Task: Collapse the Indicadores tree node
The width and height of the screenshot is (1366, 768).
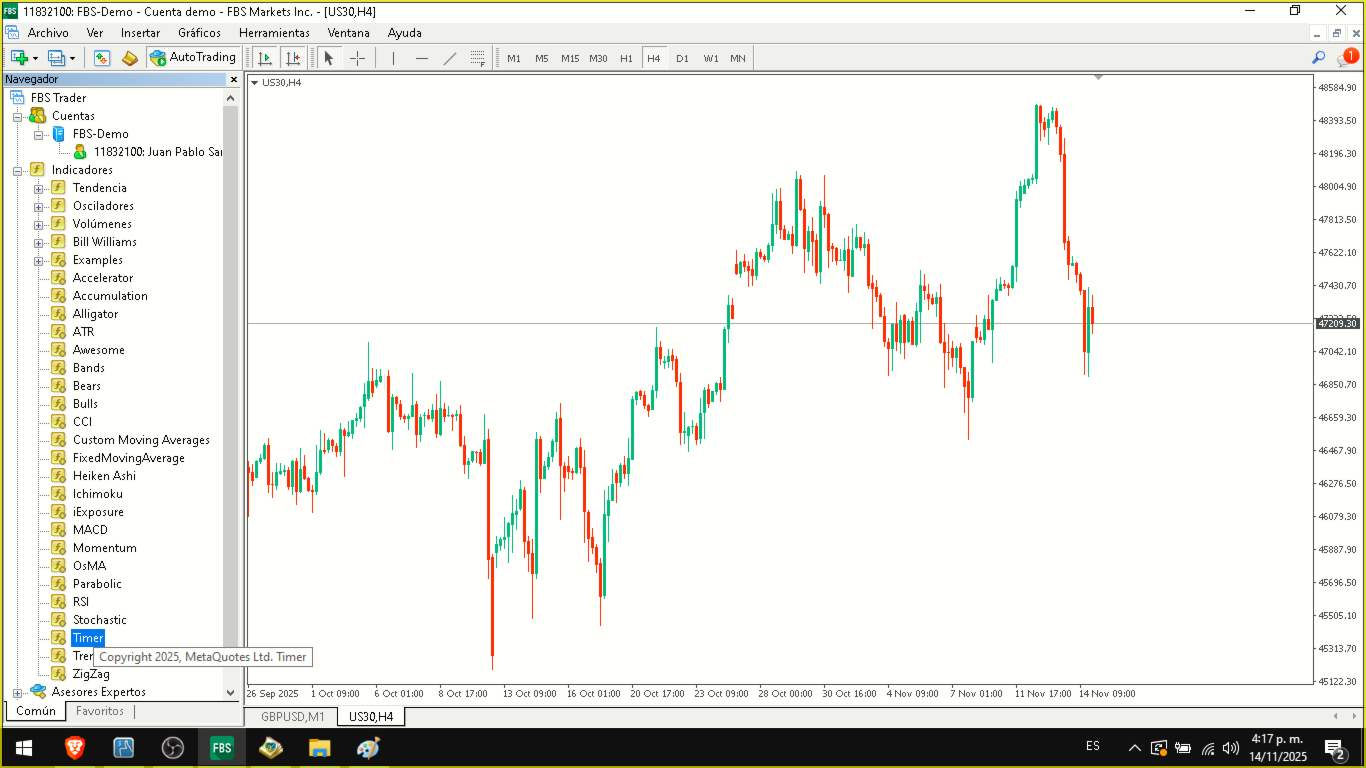Action: click(17, 170)
